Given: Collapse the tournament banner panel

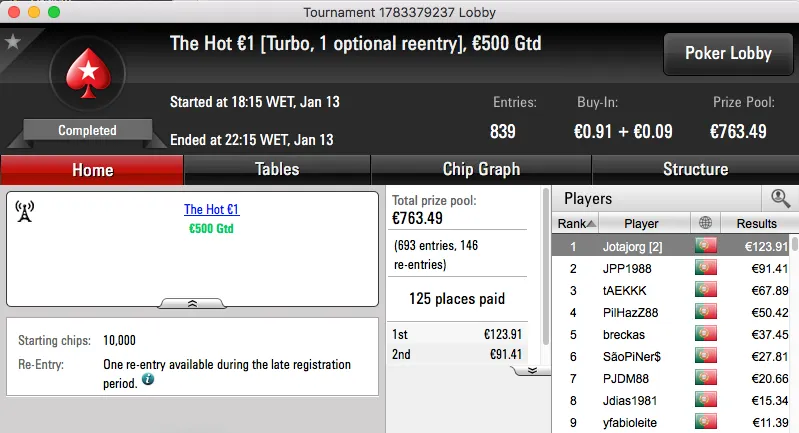Looking at the screenshot, I should point(193,302).
